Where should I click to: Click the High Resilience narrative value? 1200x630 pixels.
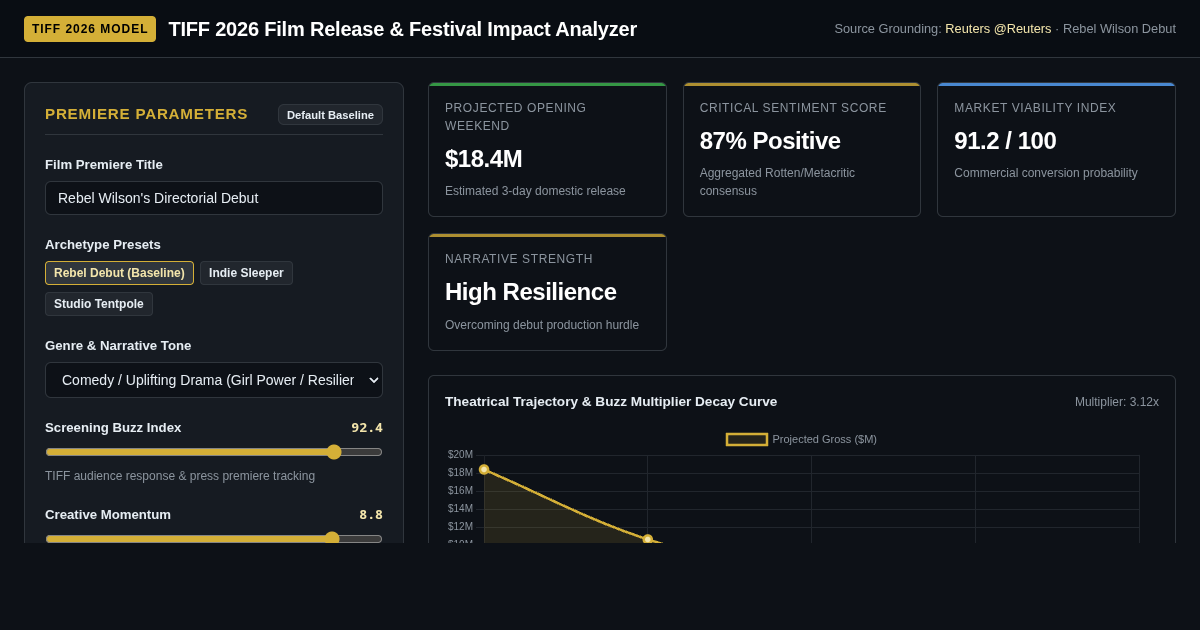coord(531,292)
